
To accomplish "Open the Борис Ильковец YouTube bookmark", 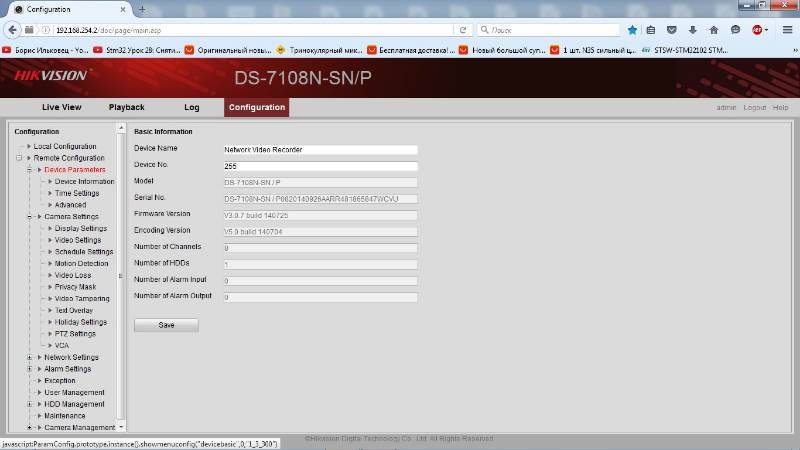I will coord(45,50).
